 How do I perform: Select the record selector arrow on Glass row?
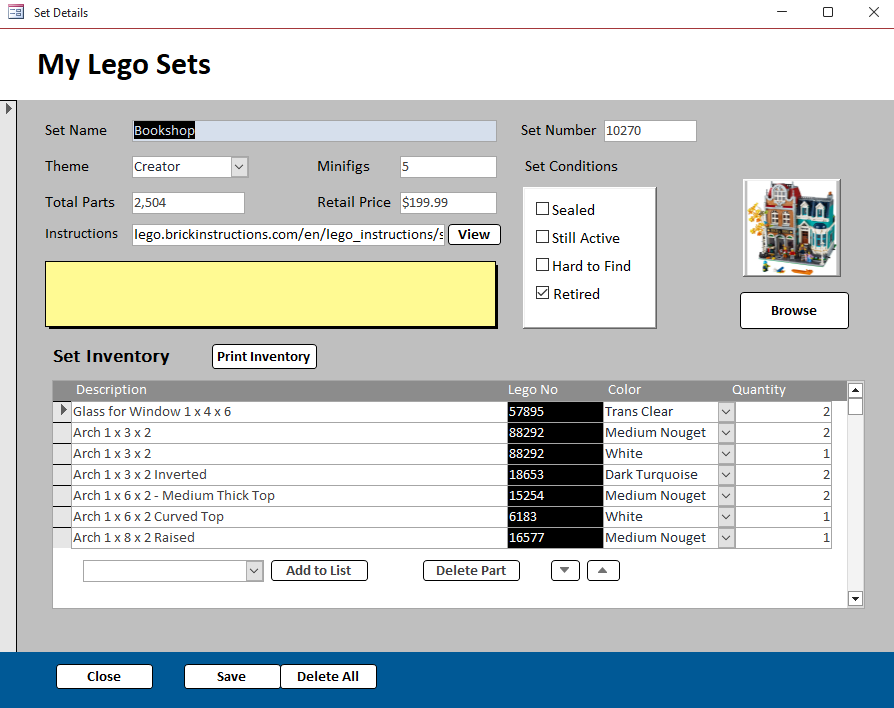pos(62,410)
